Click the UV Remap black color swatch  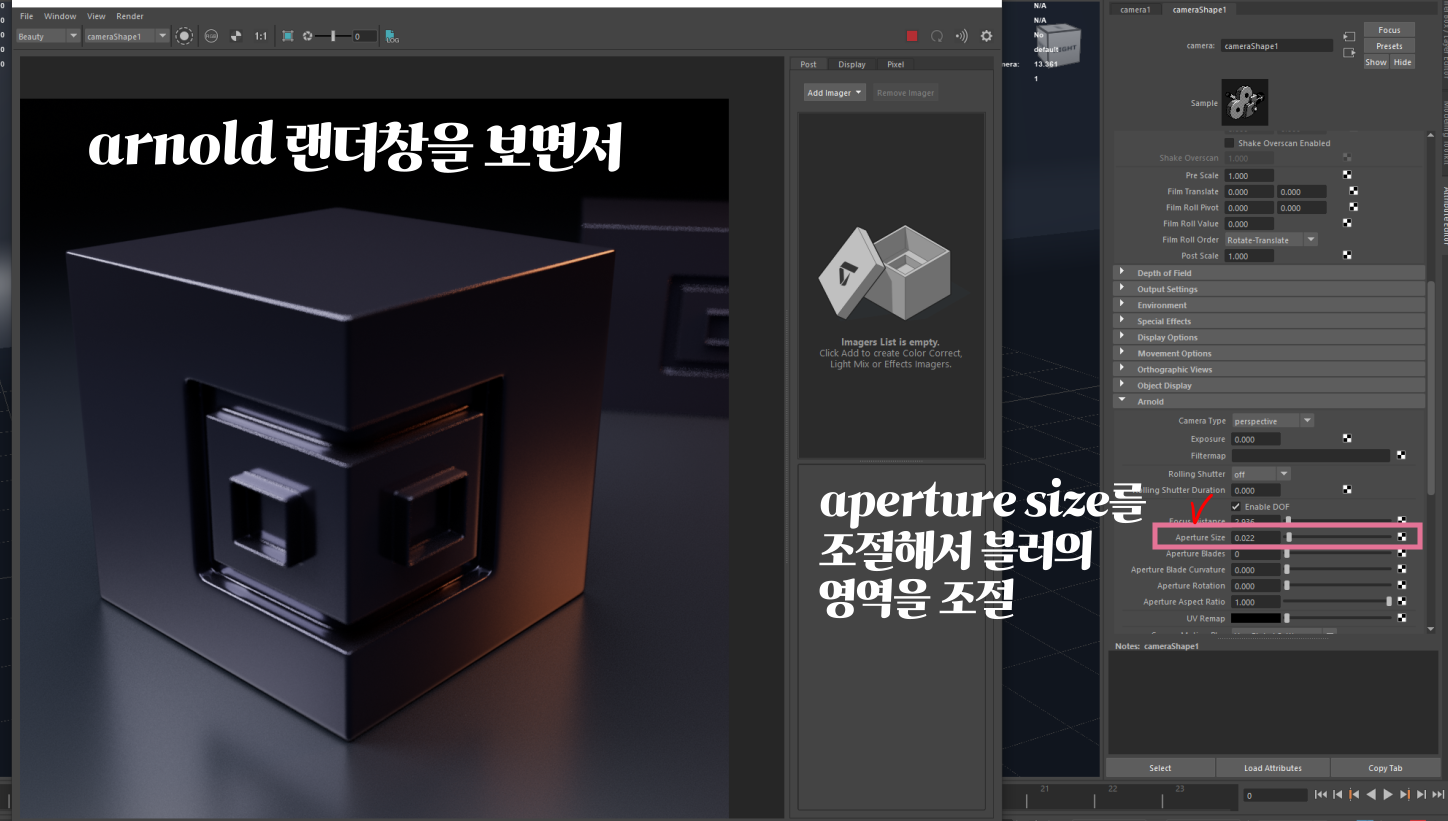pos(1257,618)
